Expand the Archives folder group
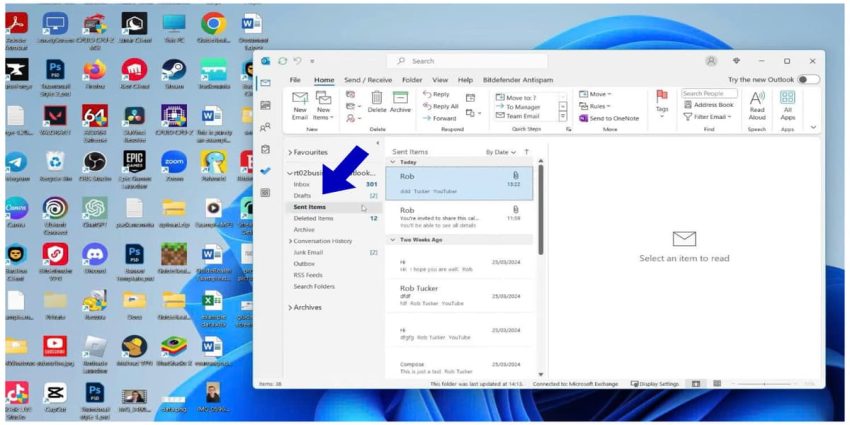 [290, 308]
